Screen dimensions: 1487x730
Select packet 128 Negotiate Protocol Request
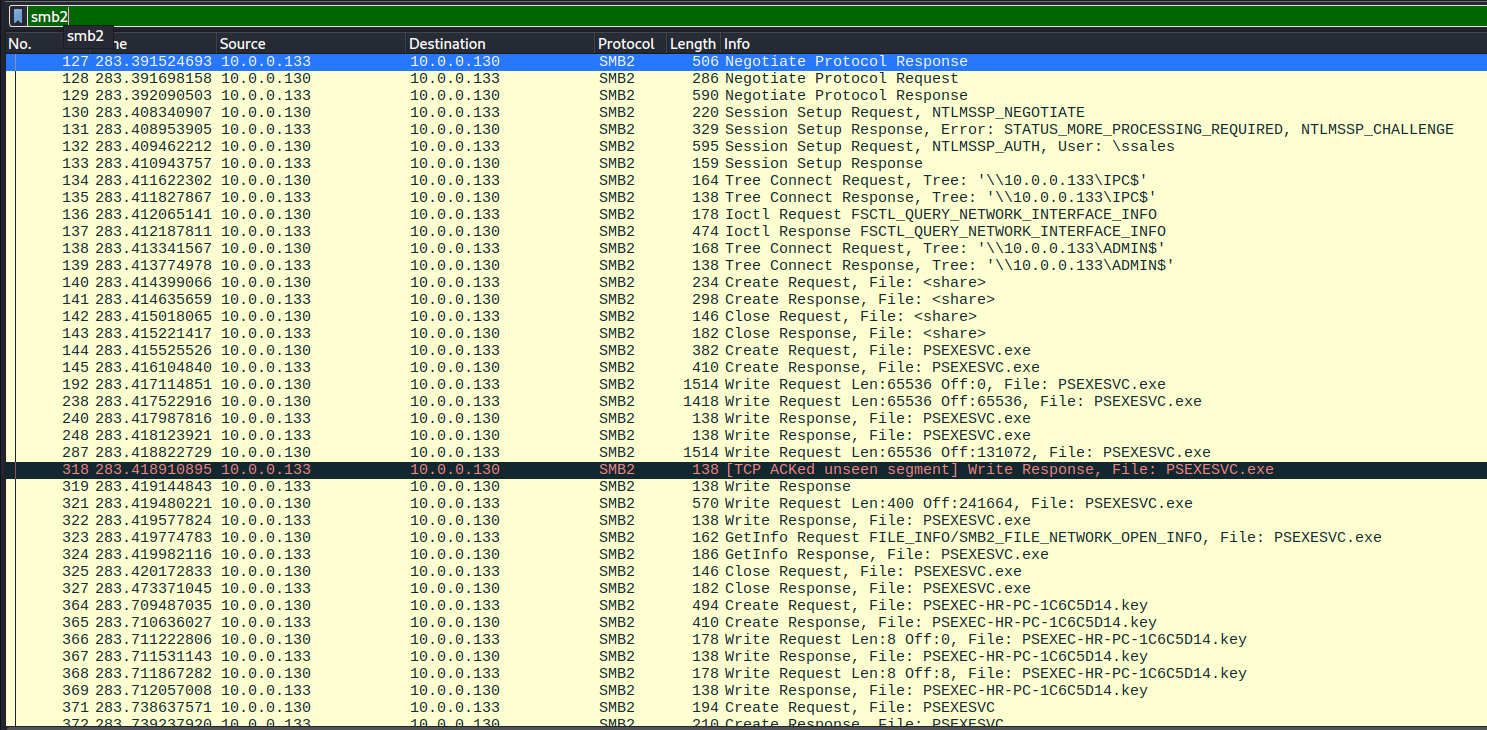pyautogui.click(x=745, y=78)
